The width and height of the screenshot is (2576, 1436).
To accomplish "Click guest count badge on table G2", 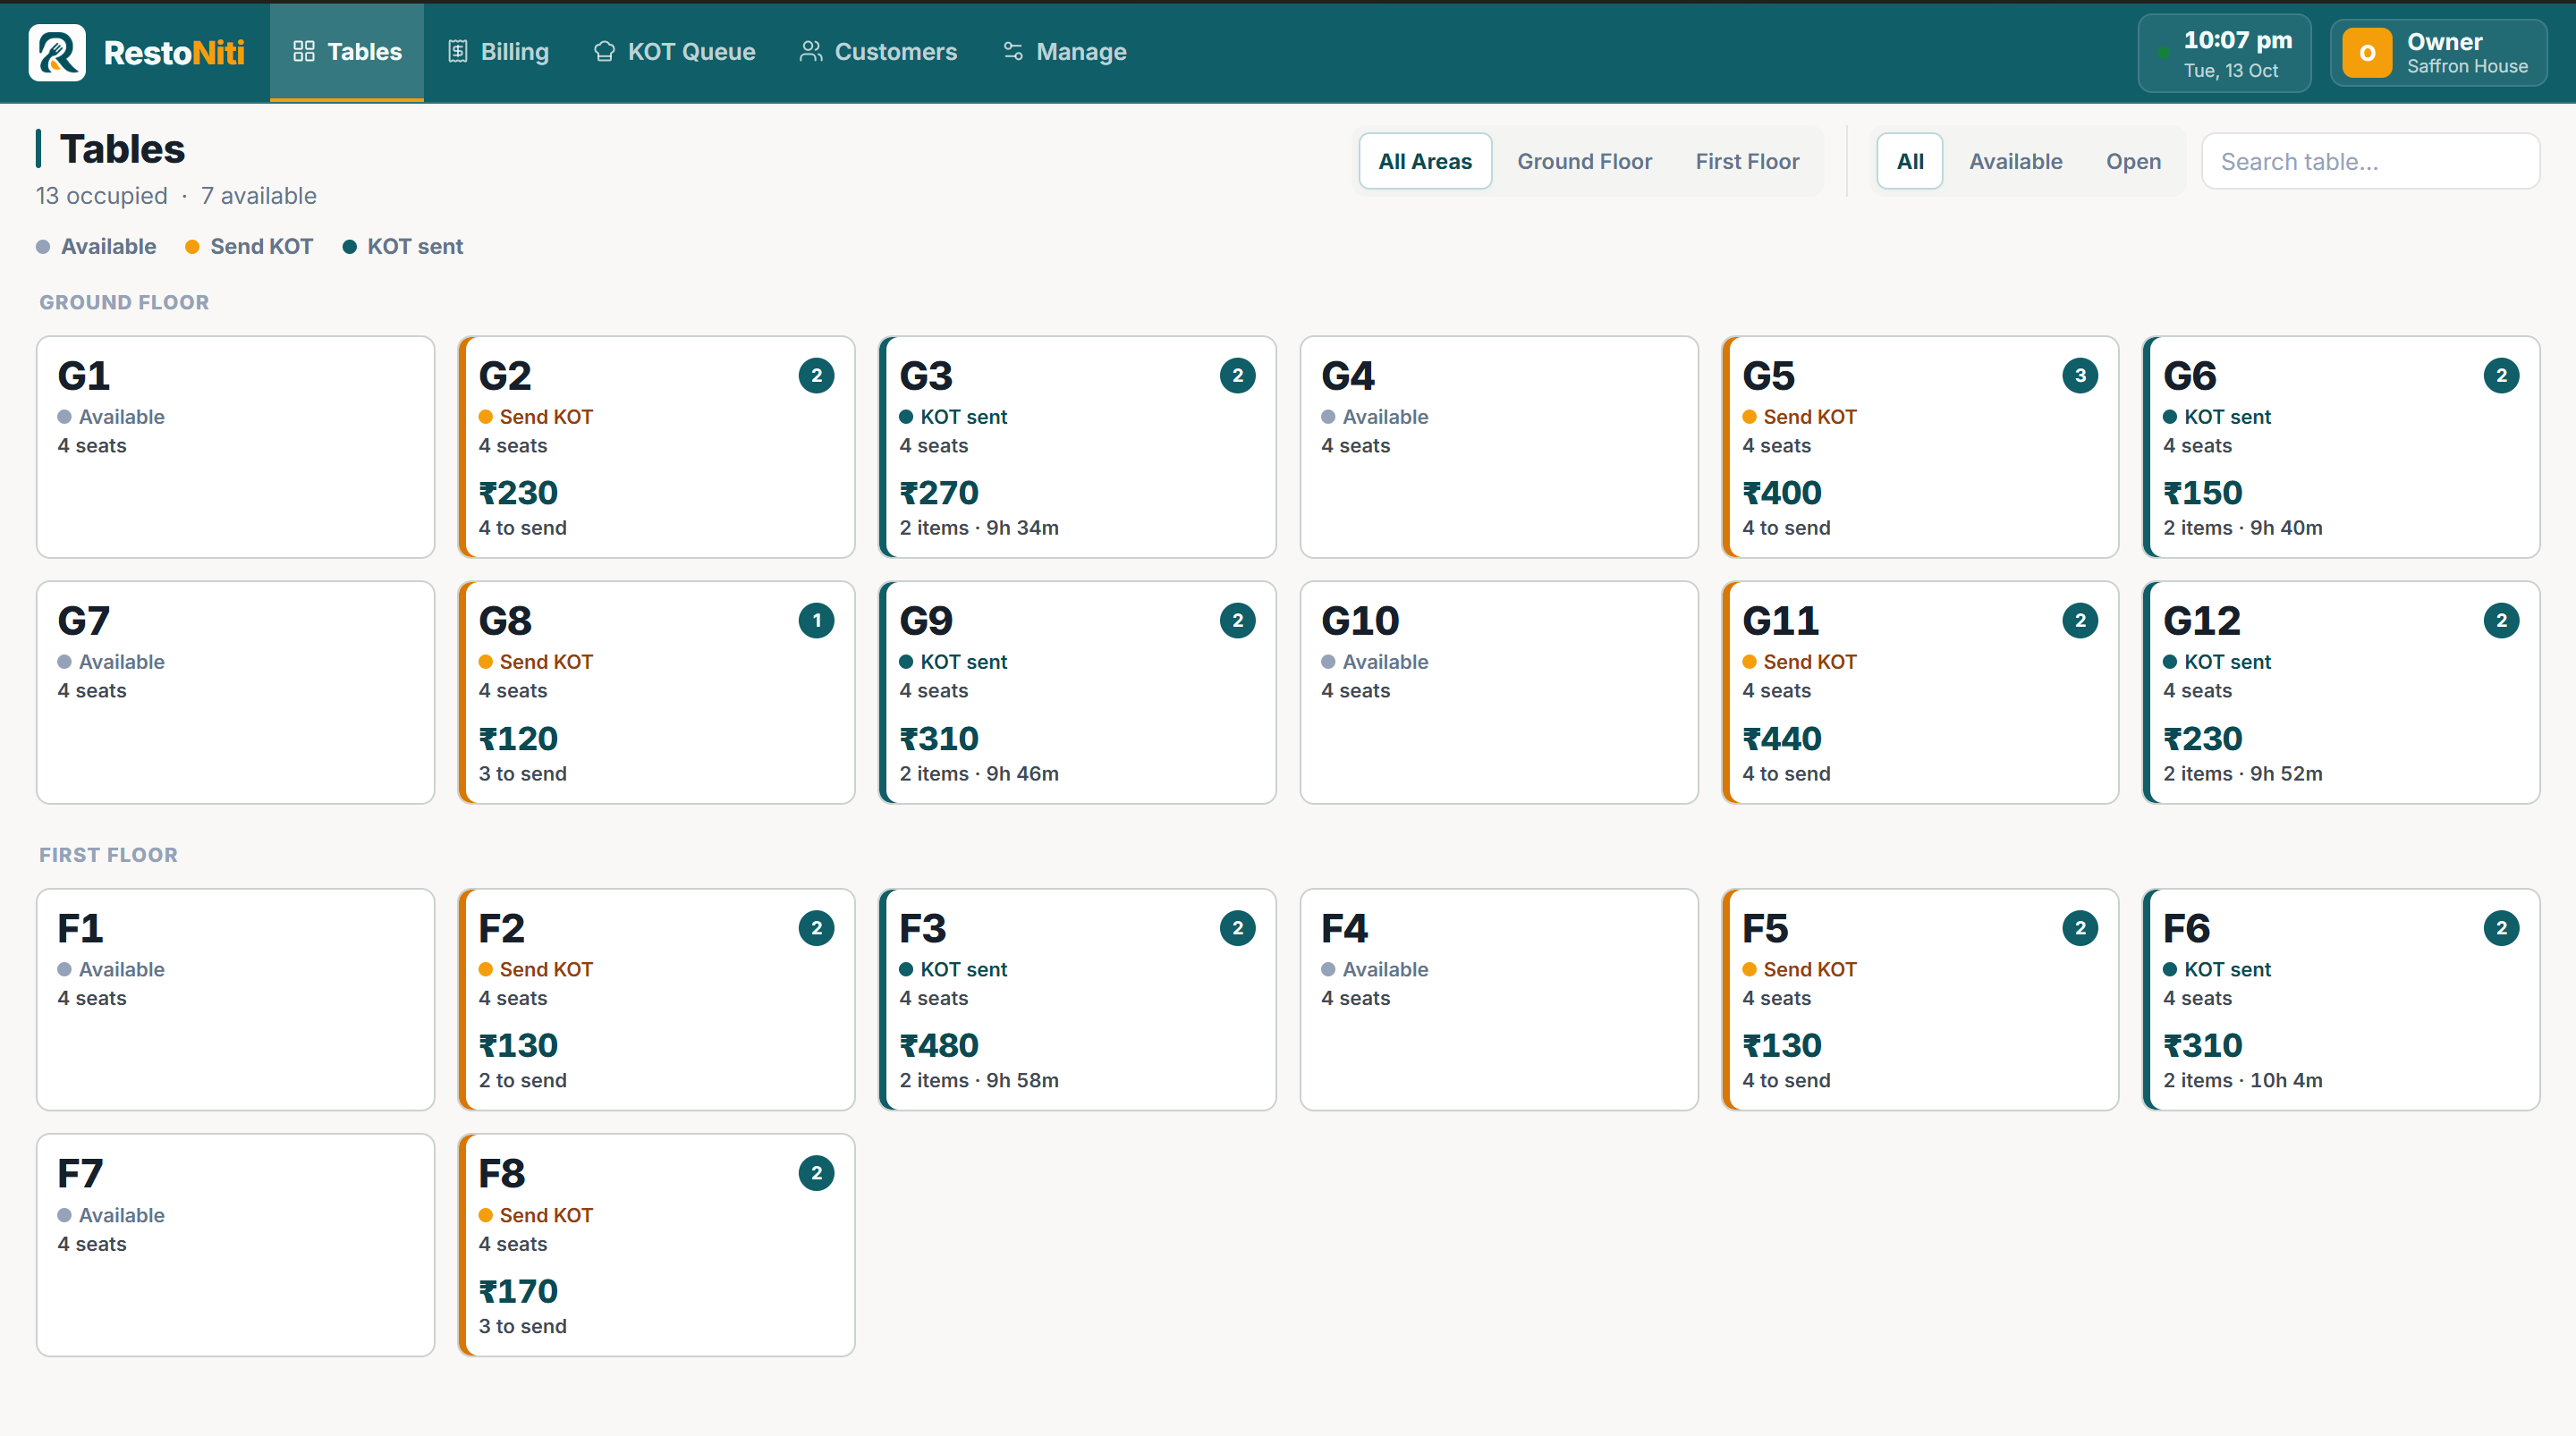I will click(x=816, y=375).
